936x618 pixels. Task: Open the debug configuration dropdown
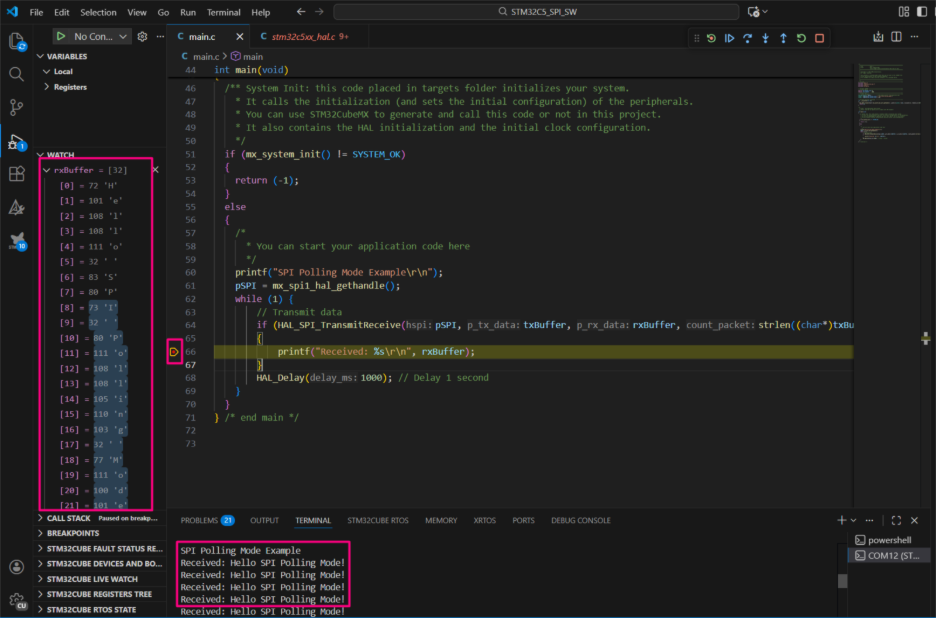[x=101, y=37]
